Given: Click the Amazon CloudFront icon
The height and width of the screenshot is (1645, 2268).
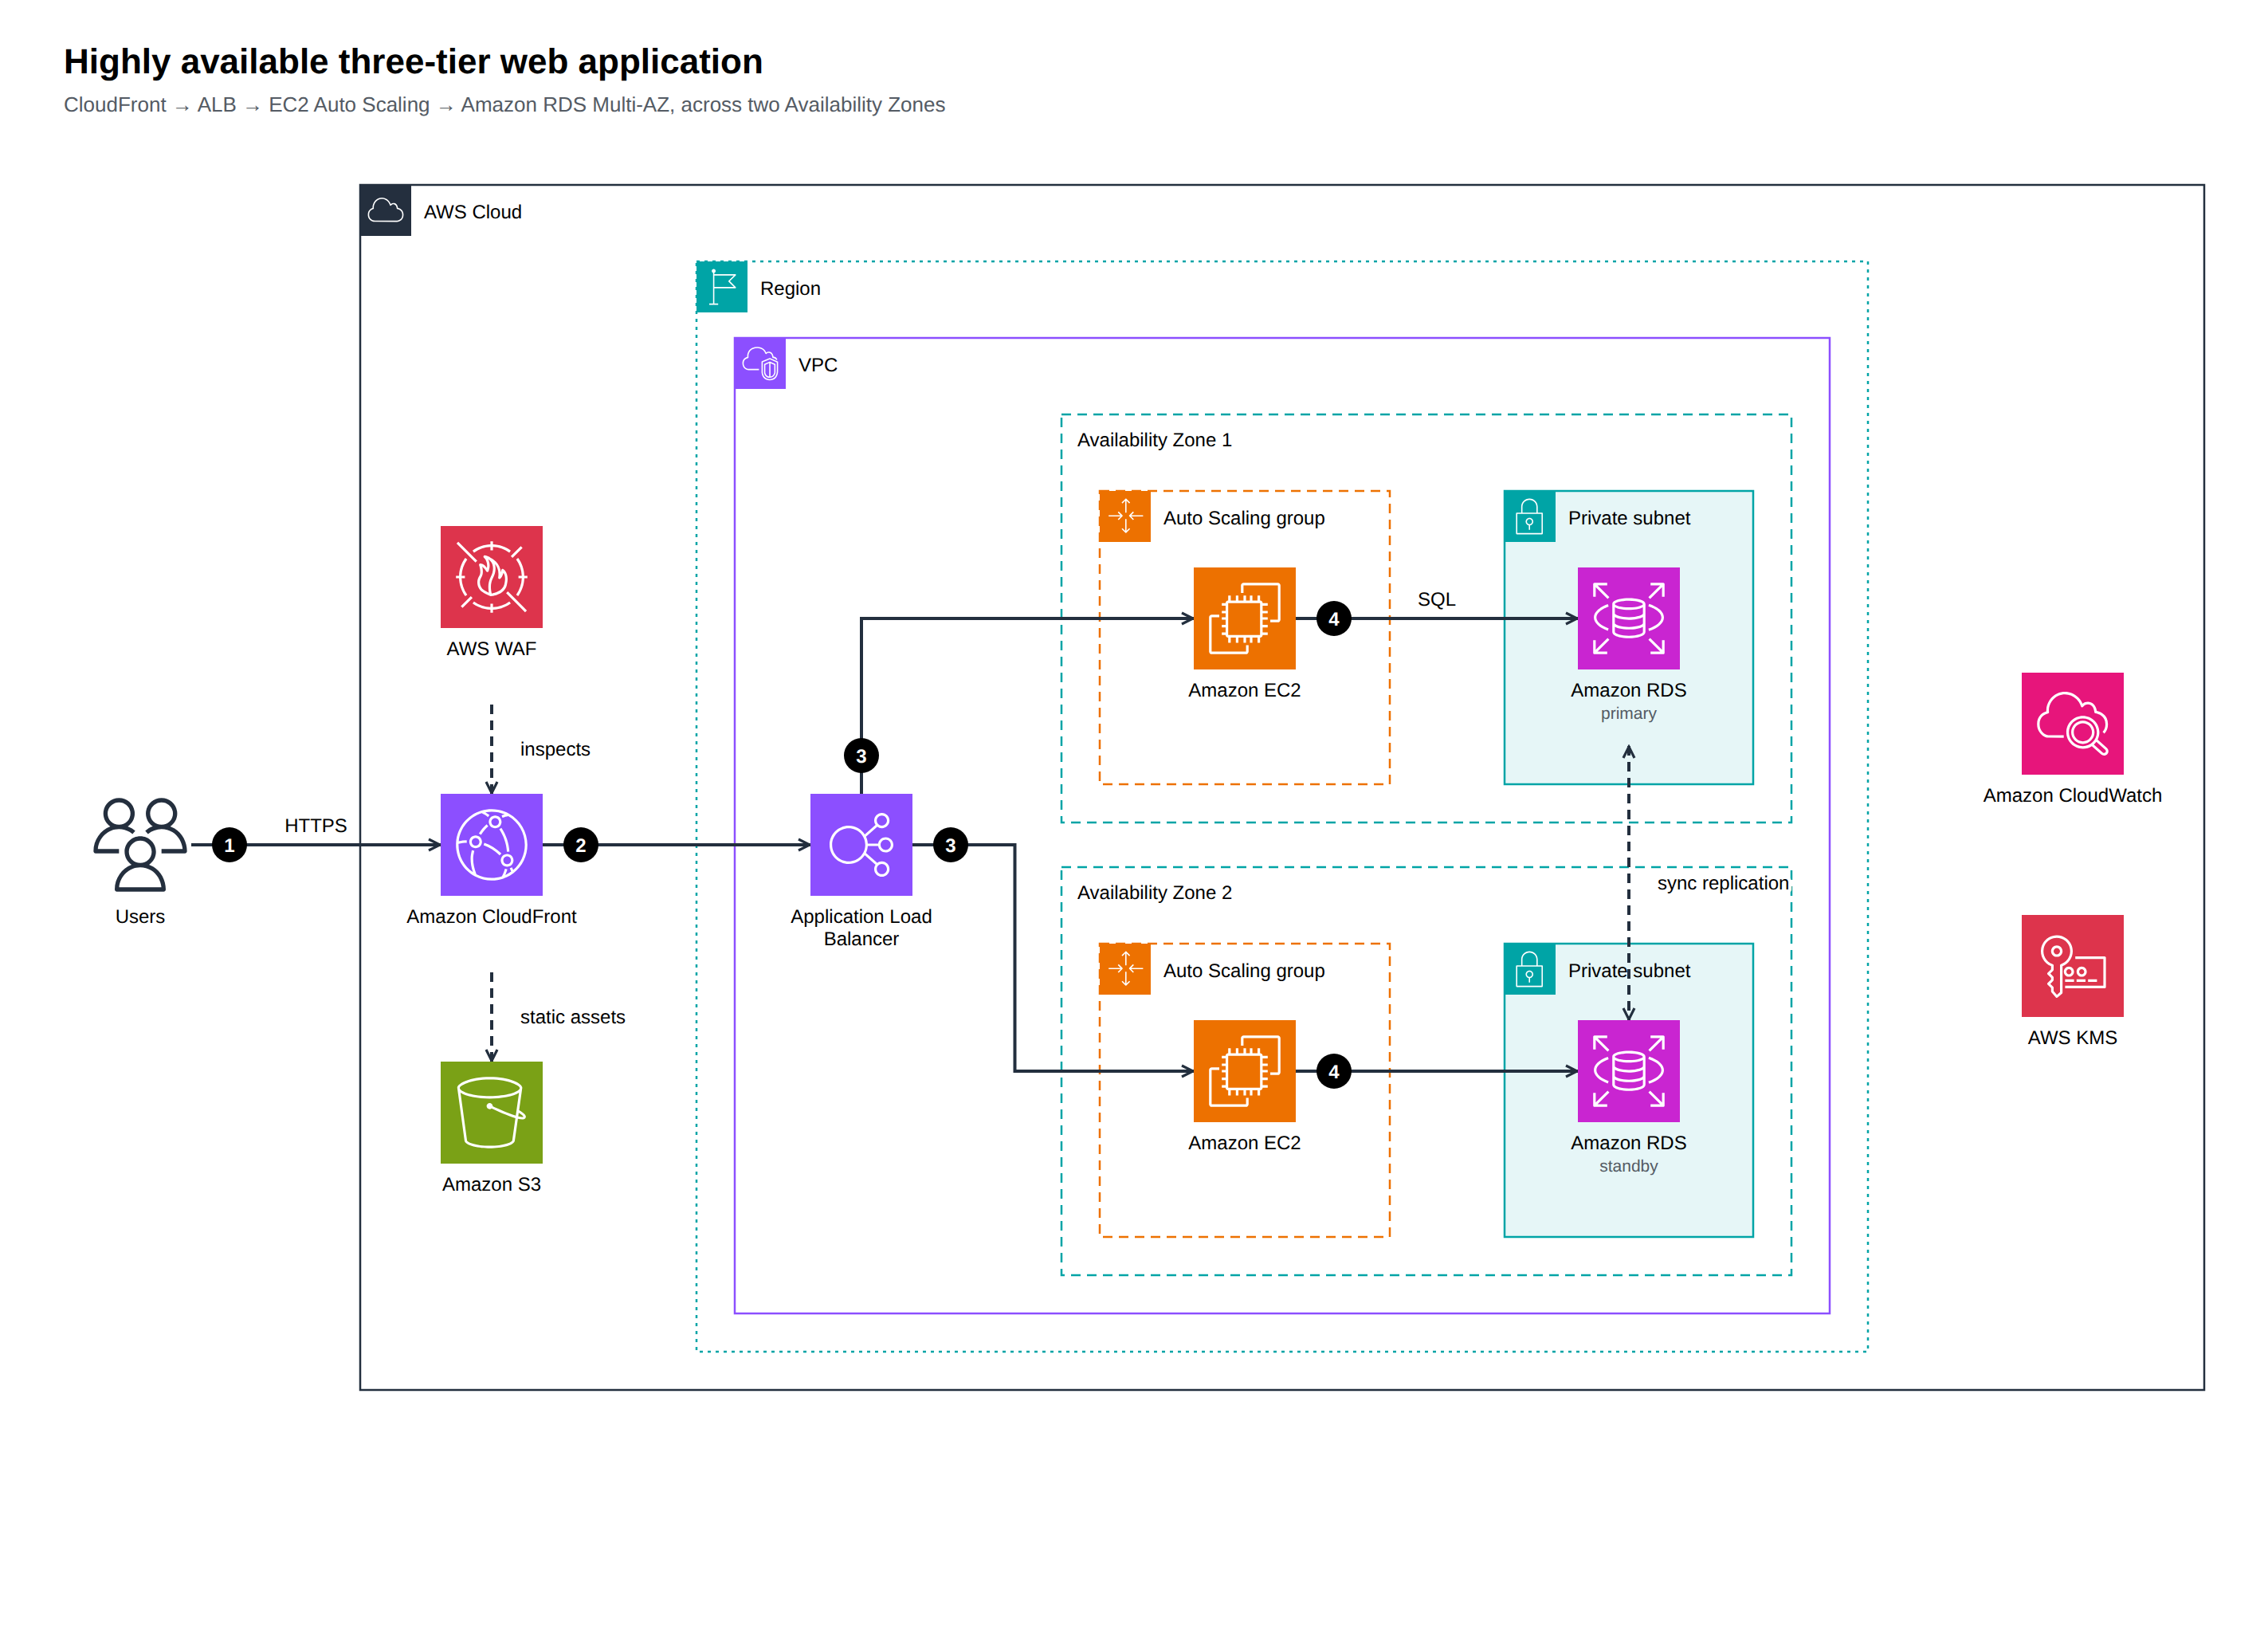Looking at the screenshot, I should 491,845.
